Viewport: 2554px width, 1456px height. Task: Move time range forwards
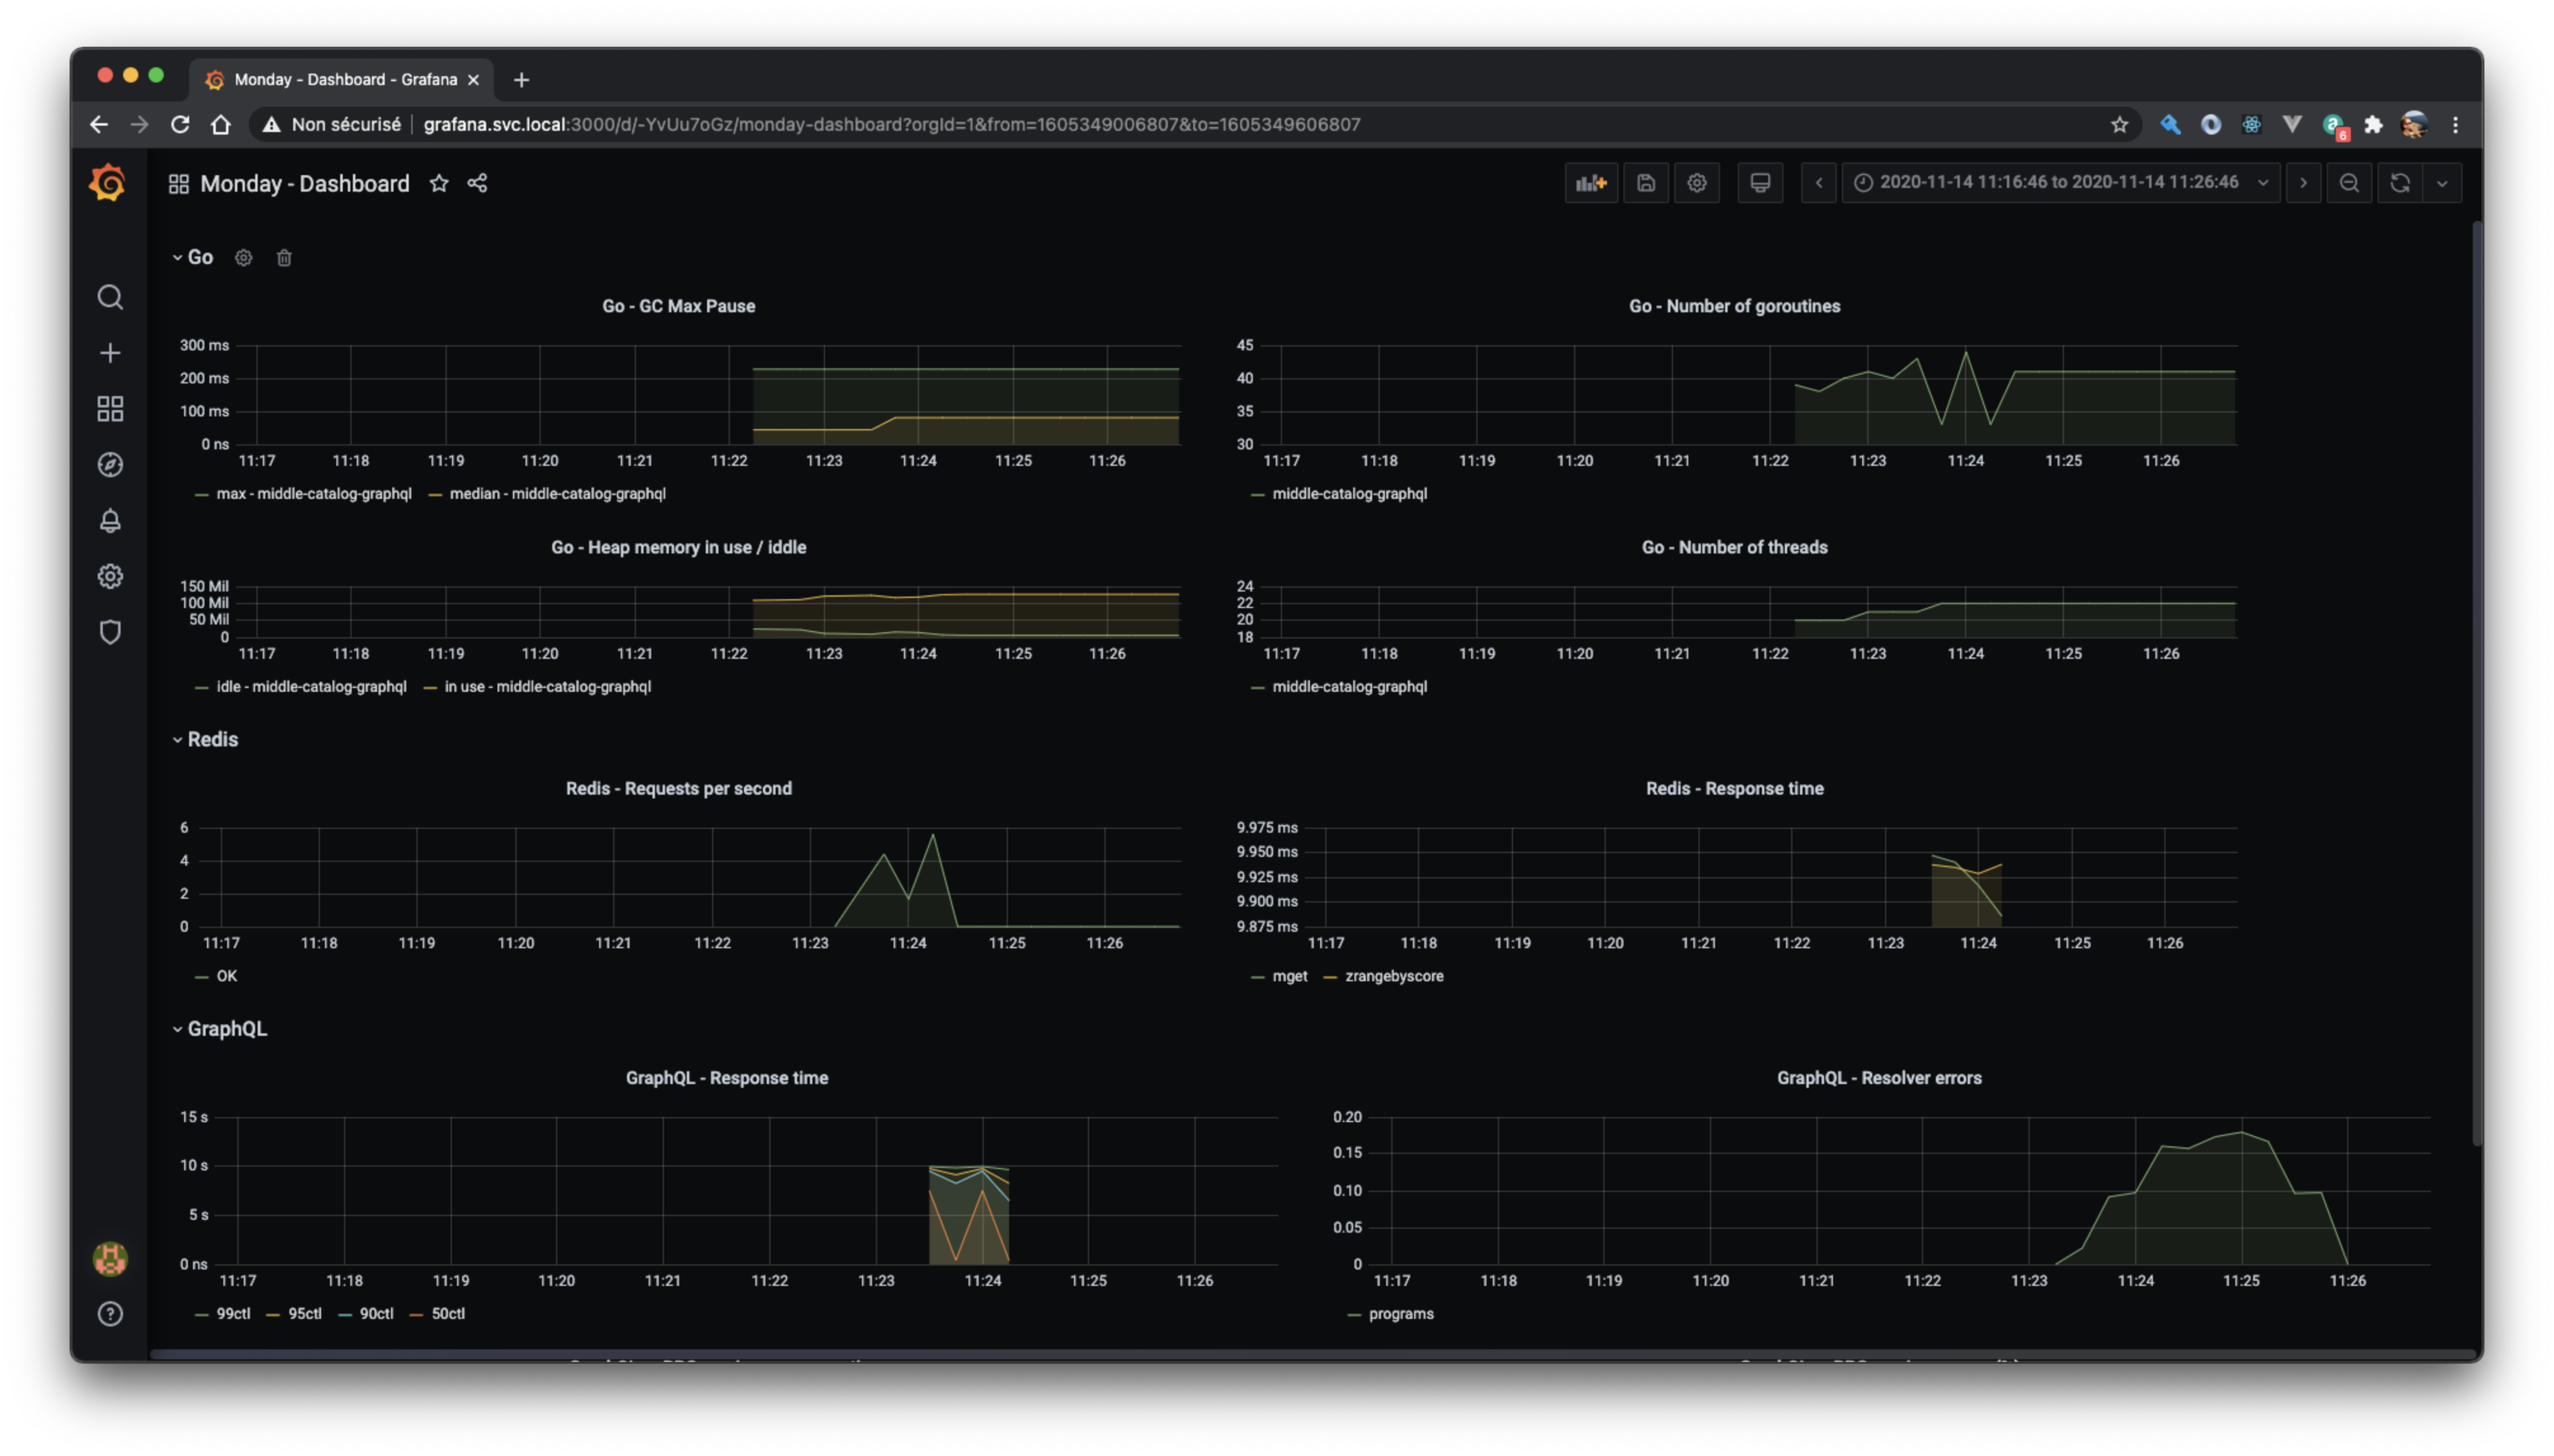(x=2304, y=183)
